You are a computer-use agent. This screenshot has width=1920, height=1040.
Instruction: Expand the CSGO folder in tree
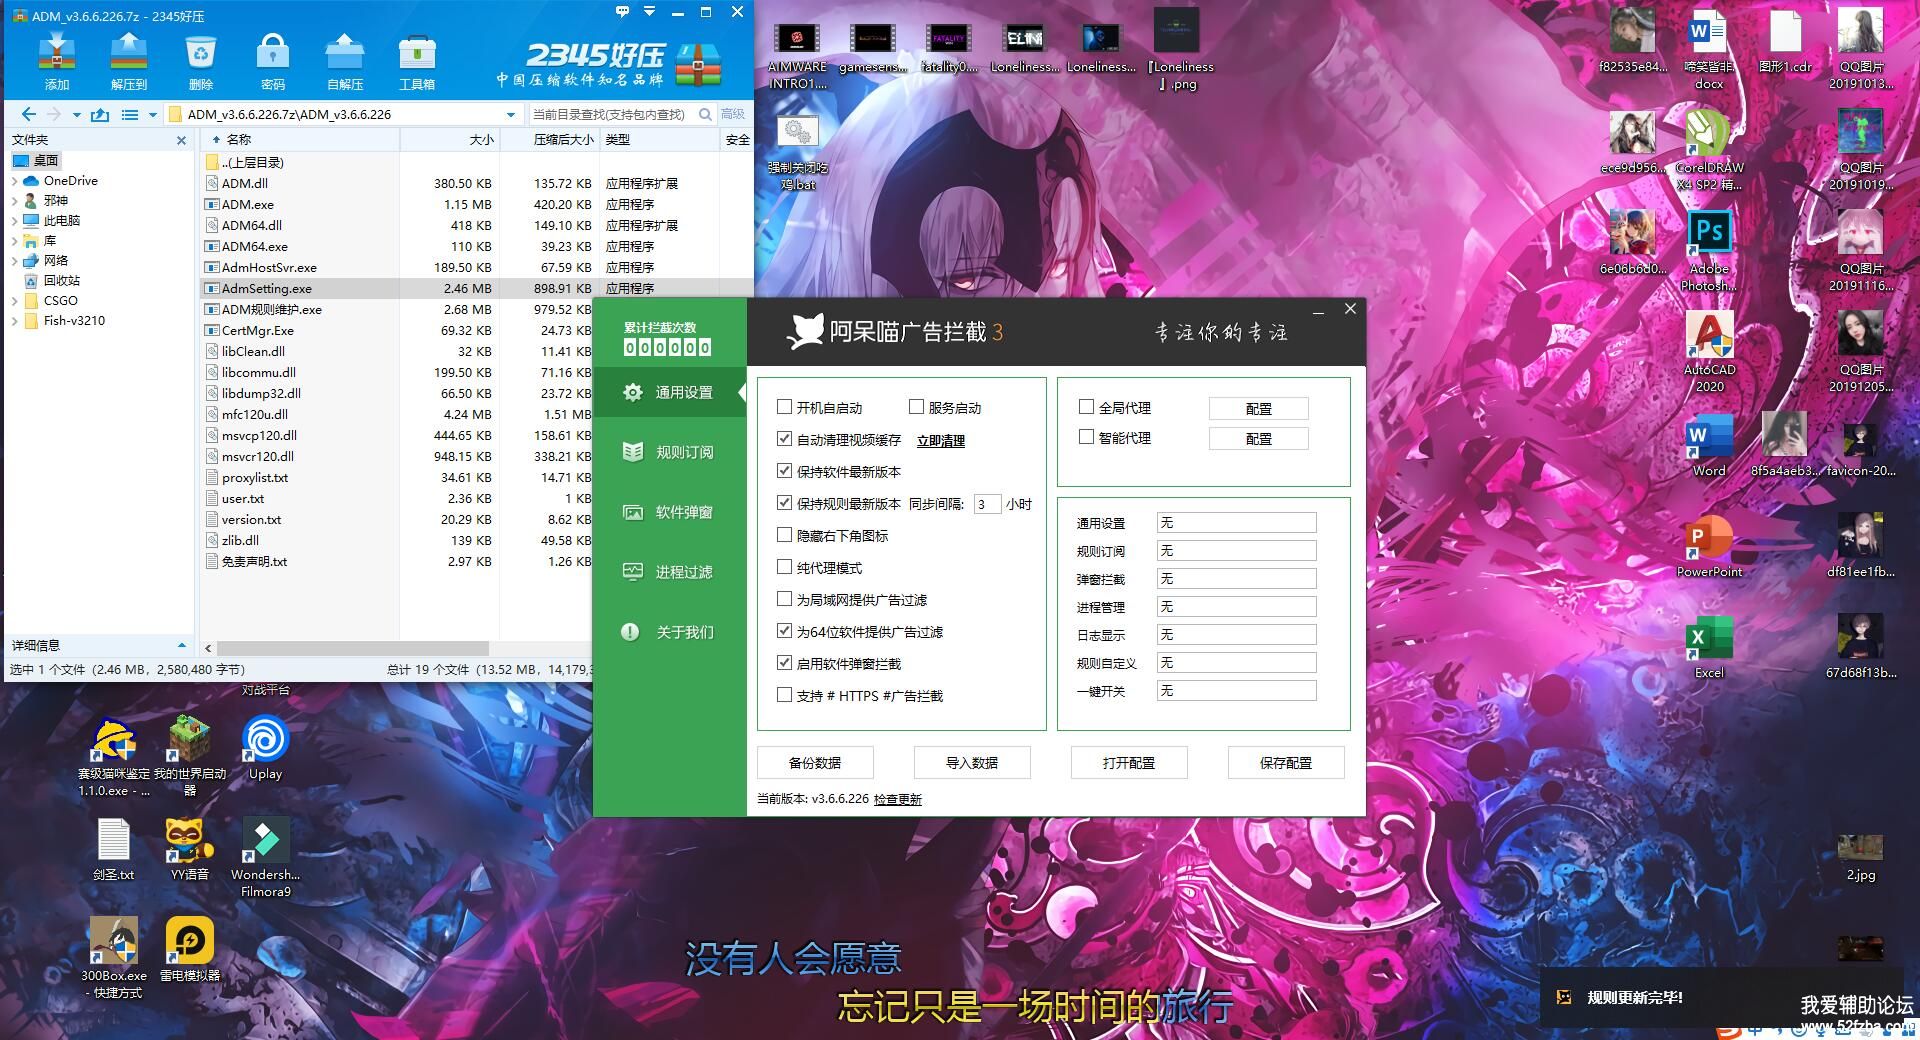point(14,301)
